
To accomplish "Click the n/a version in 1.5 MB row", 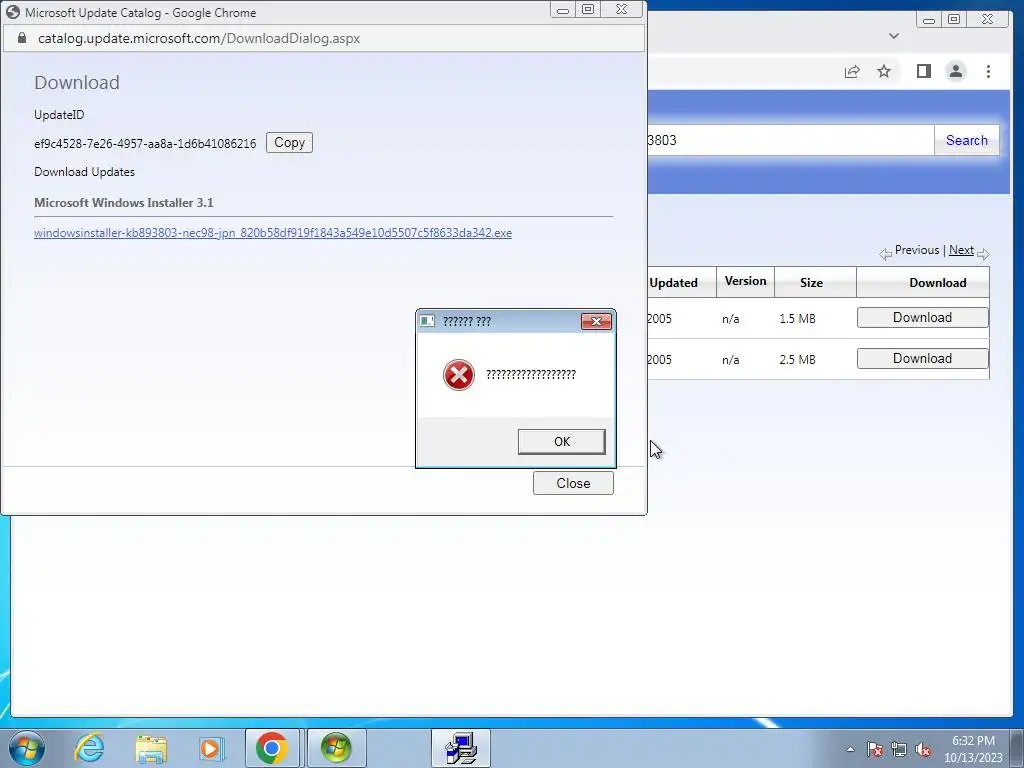I will point(731,319).
